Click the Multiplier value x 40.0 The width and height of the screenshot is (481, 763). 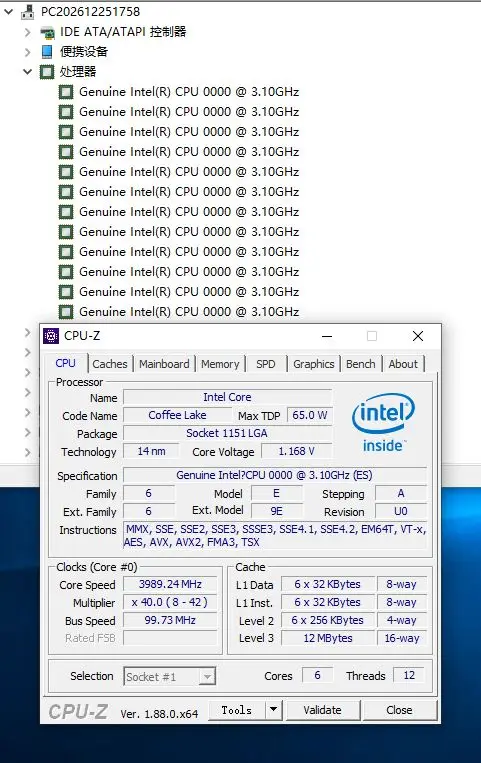click(170, 602)
